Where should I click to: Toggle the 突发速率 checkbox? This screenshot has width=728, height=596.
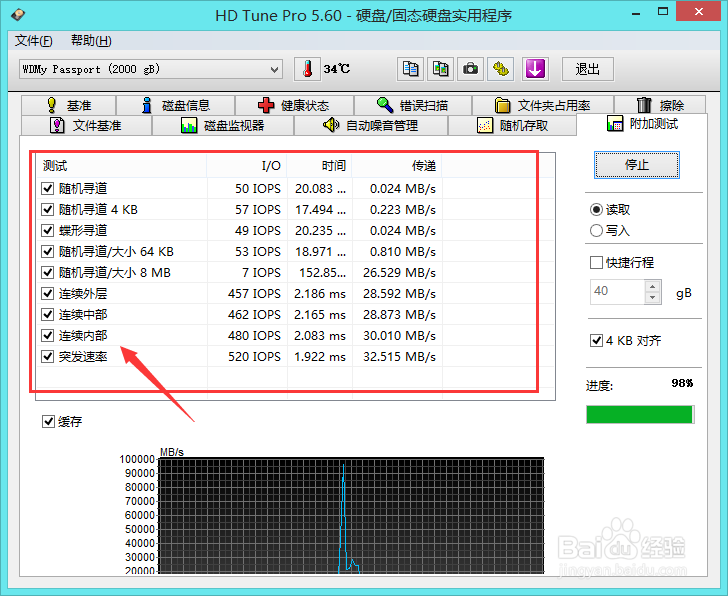click(x=47, y=356)
